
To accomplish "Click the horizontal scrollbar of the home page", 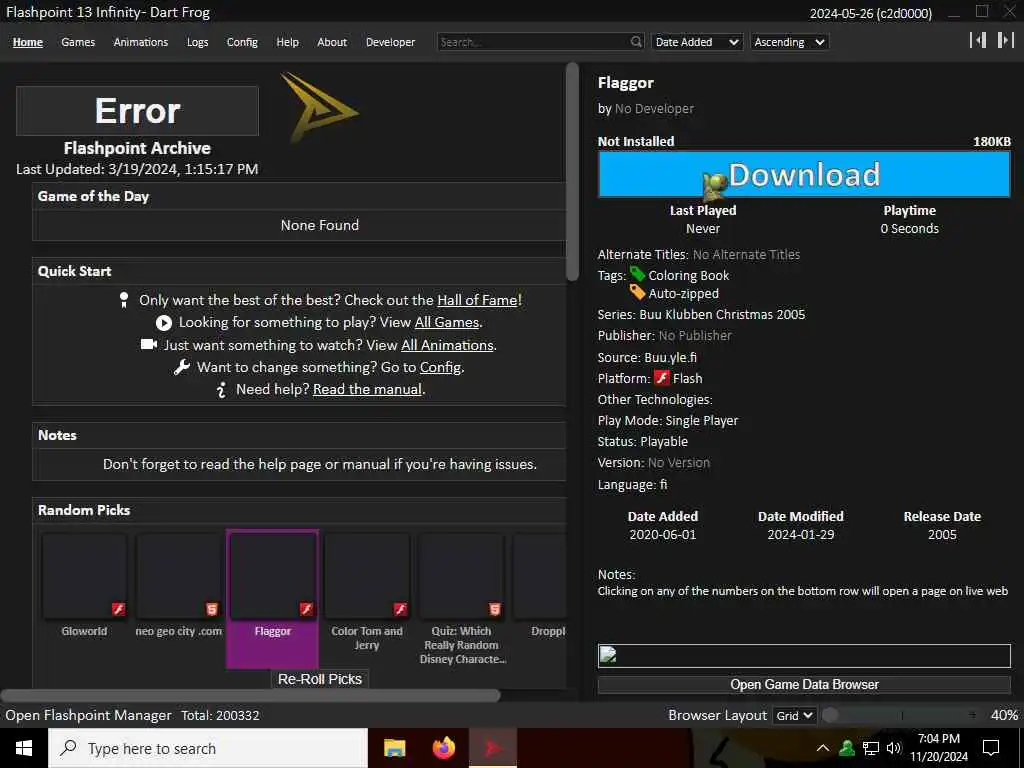I will pos(250,696).
